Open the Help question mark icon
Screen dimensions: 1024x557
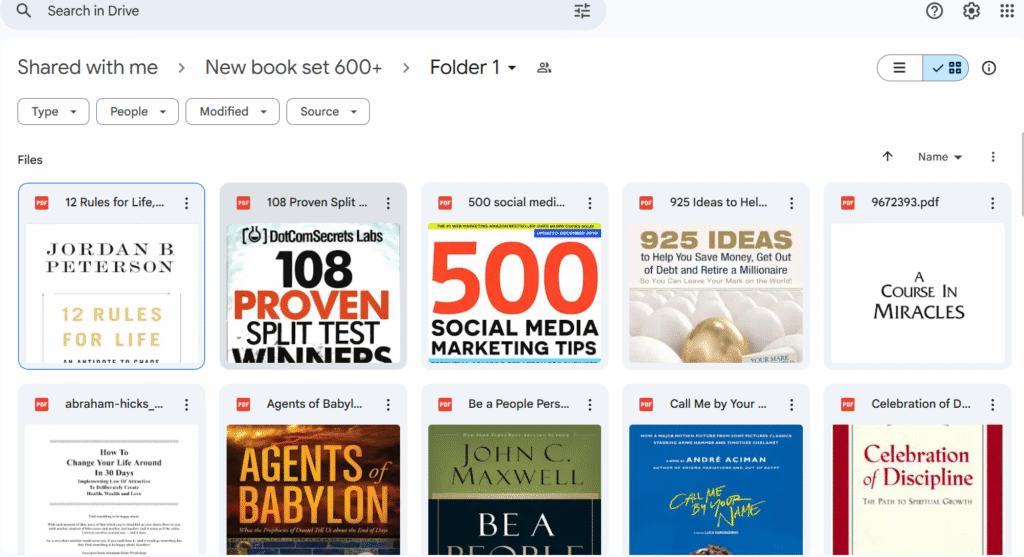(x=934, y=11)
